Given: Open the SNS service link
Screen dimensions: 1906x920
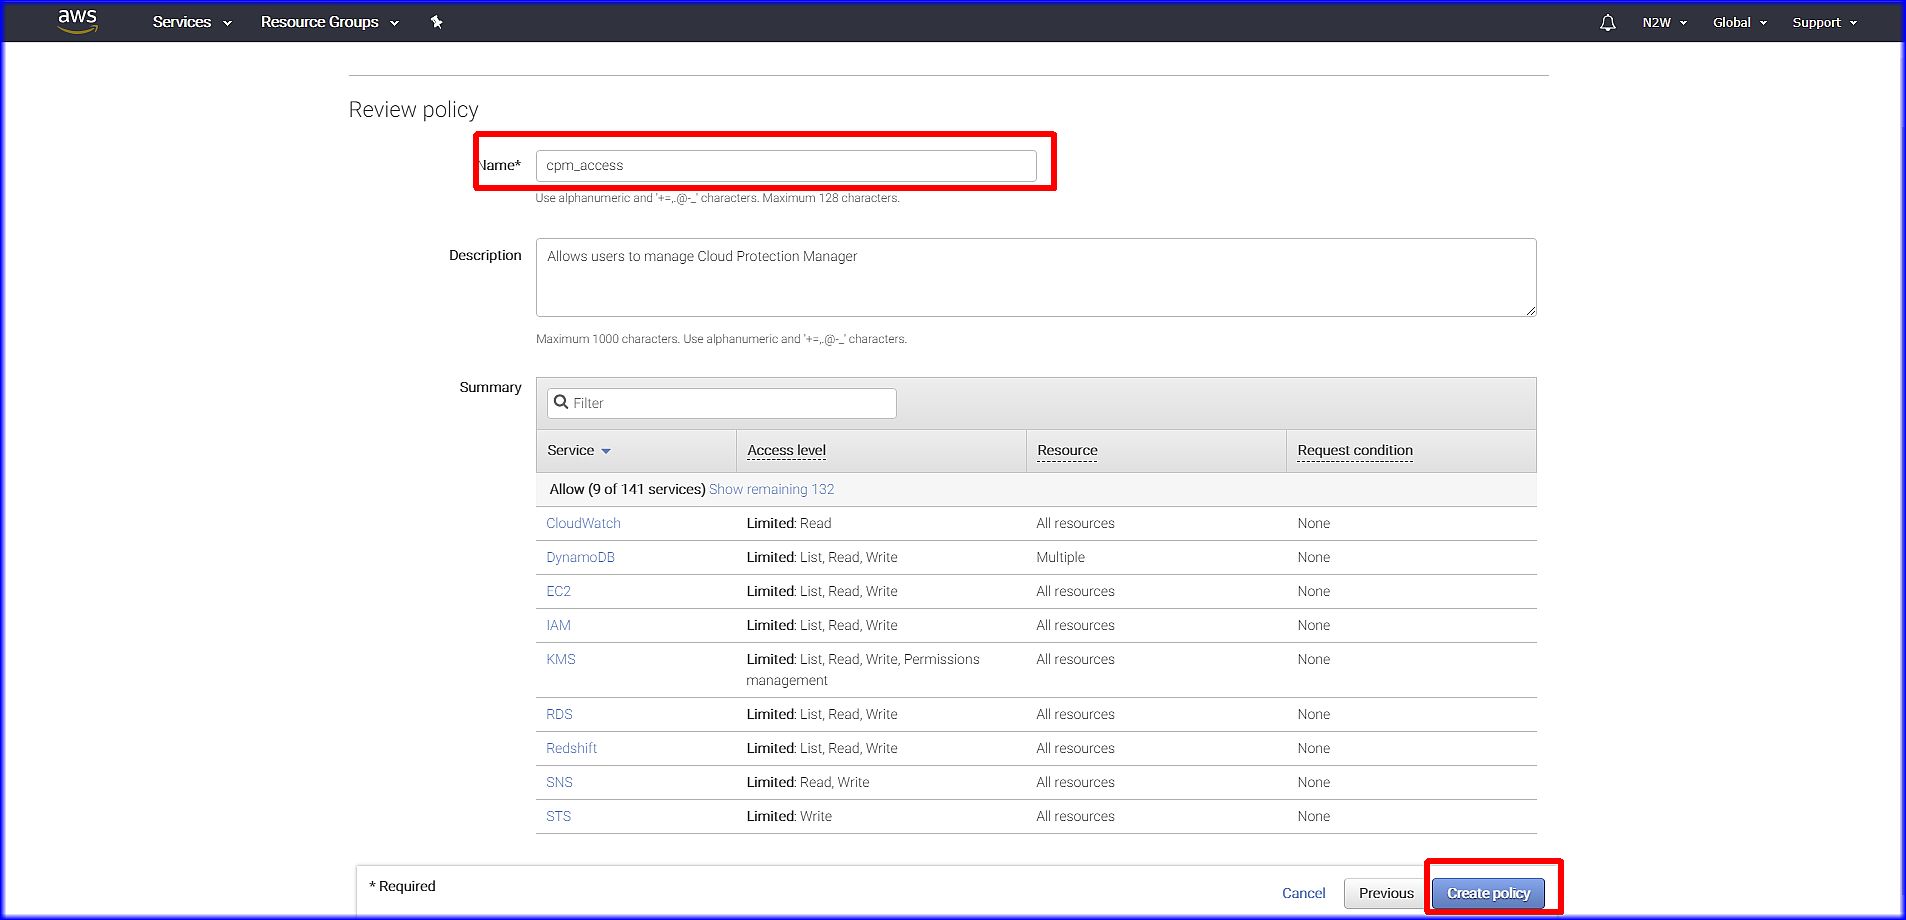Looking at the screenshot, I should point(559,782).
